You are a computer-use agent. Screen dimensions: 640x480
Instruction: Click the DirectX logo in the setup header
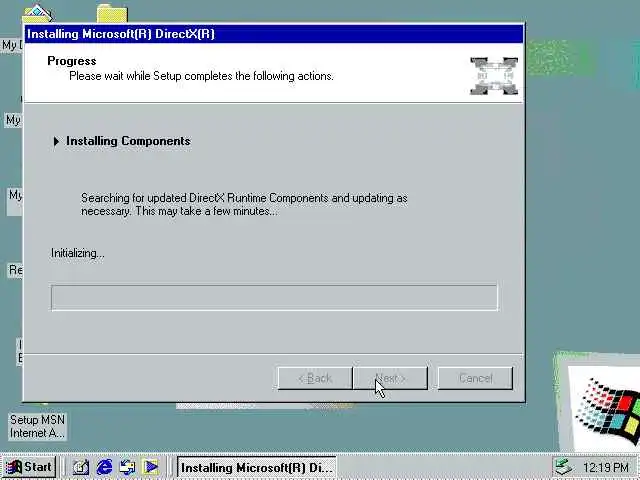pos(494,76)
